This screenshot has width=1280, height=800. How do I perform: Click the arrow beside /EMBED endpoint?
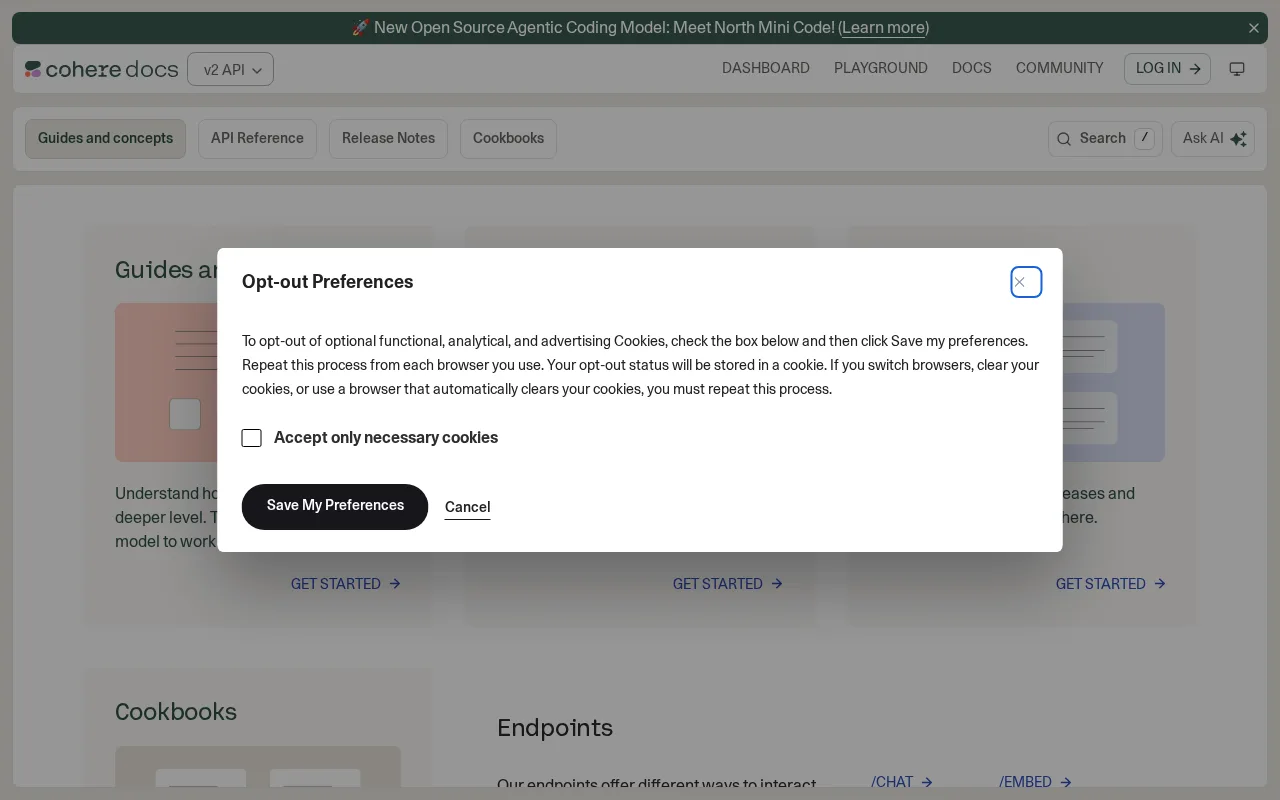pos(1065,782)
